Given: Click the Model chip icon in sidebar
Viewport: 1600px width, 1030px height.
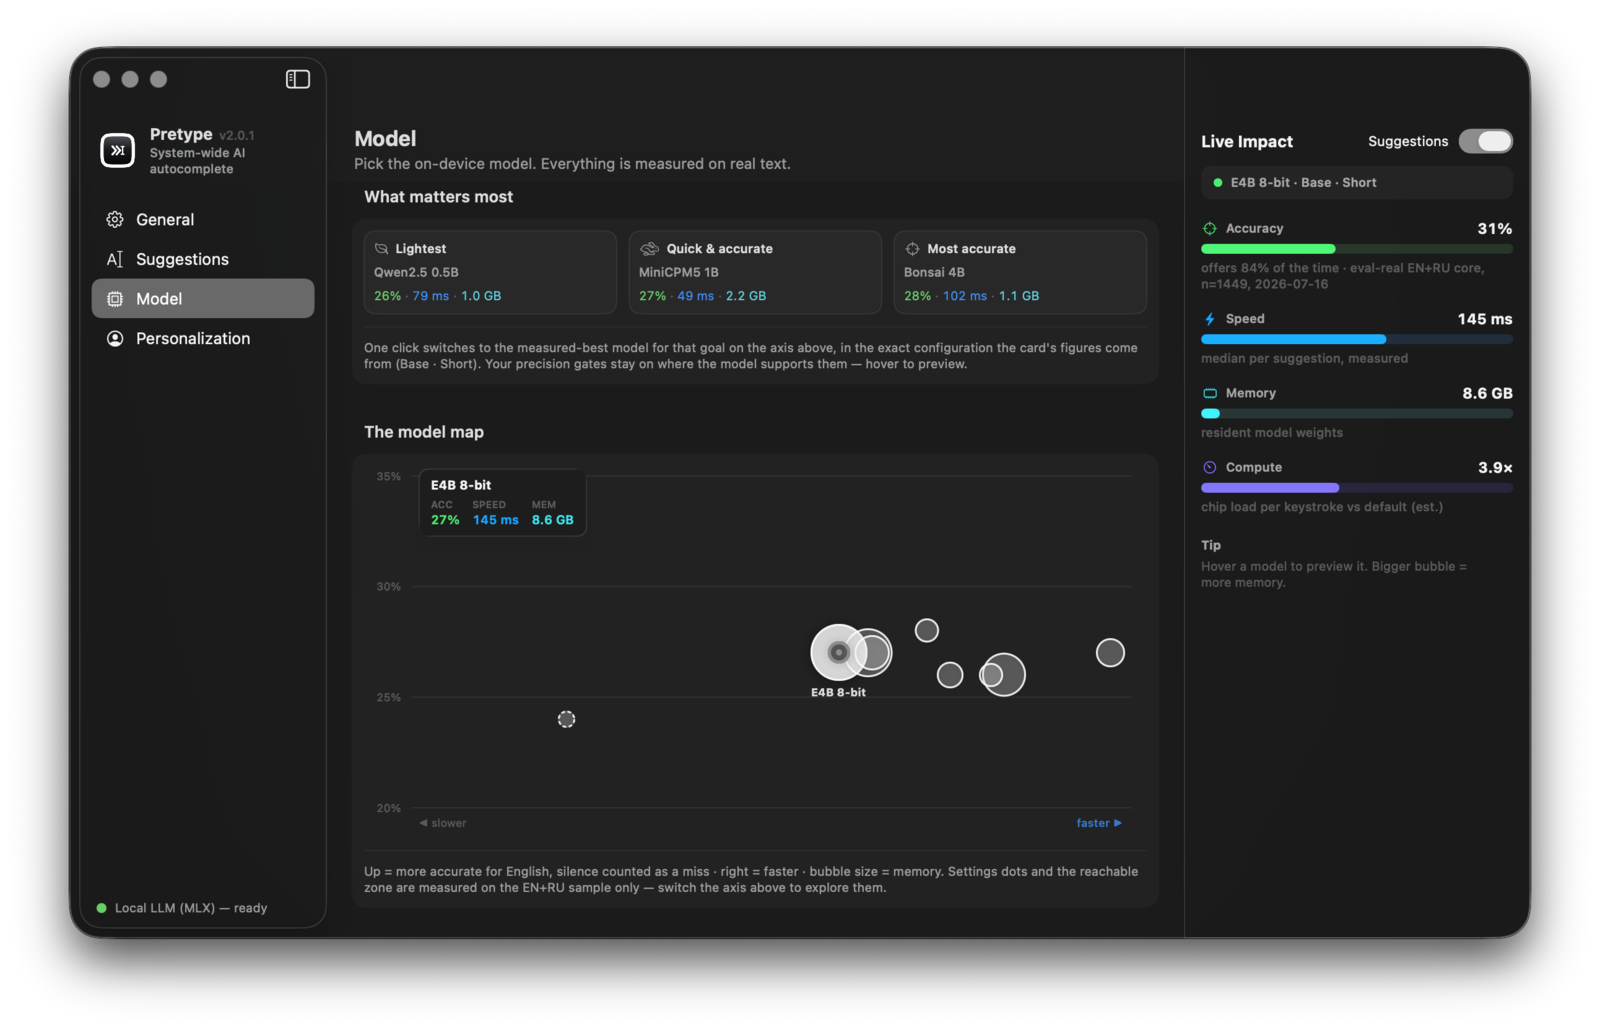Looking at the screenshot, I should point(115,299).
